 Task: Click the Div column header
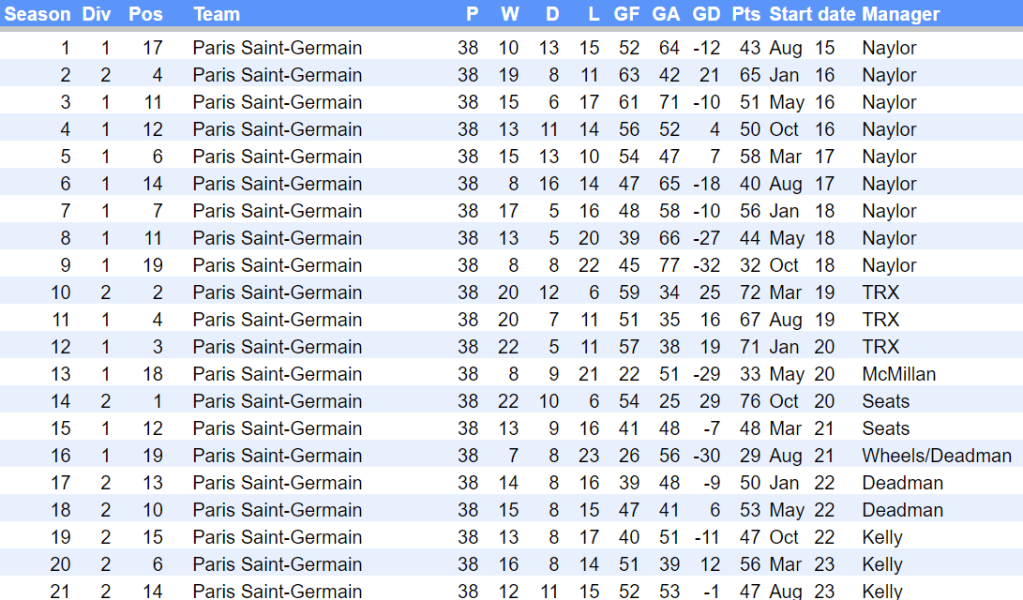coord(97,14)
